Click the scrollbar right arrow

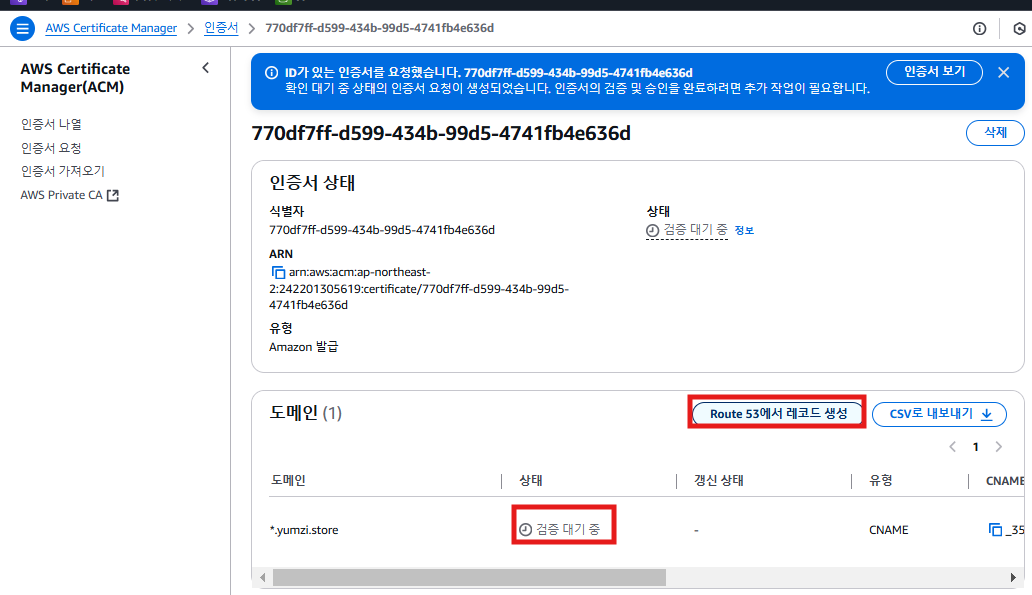pos(1012,577)
